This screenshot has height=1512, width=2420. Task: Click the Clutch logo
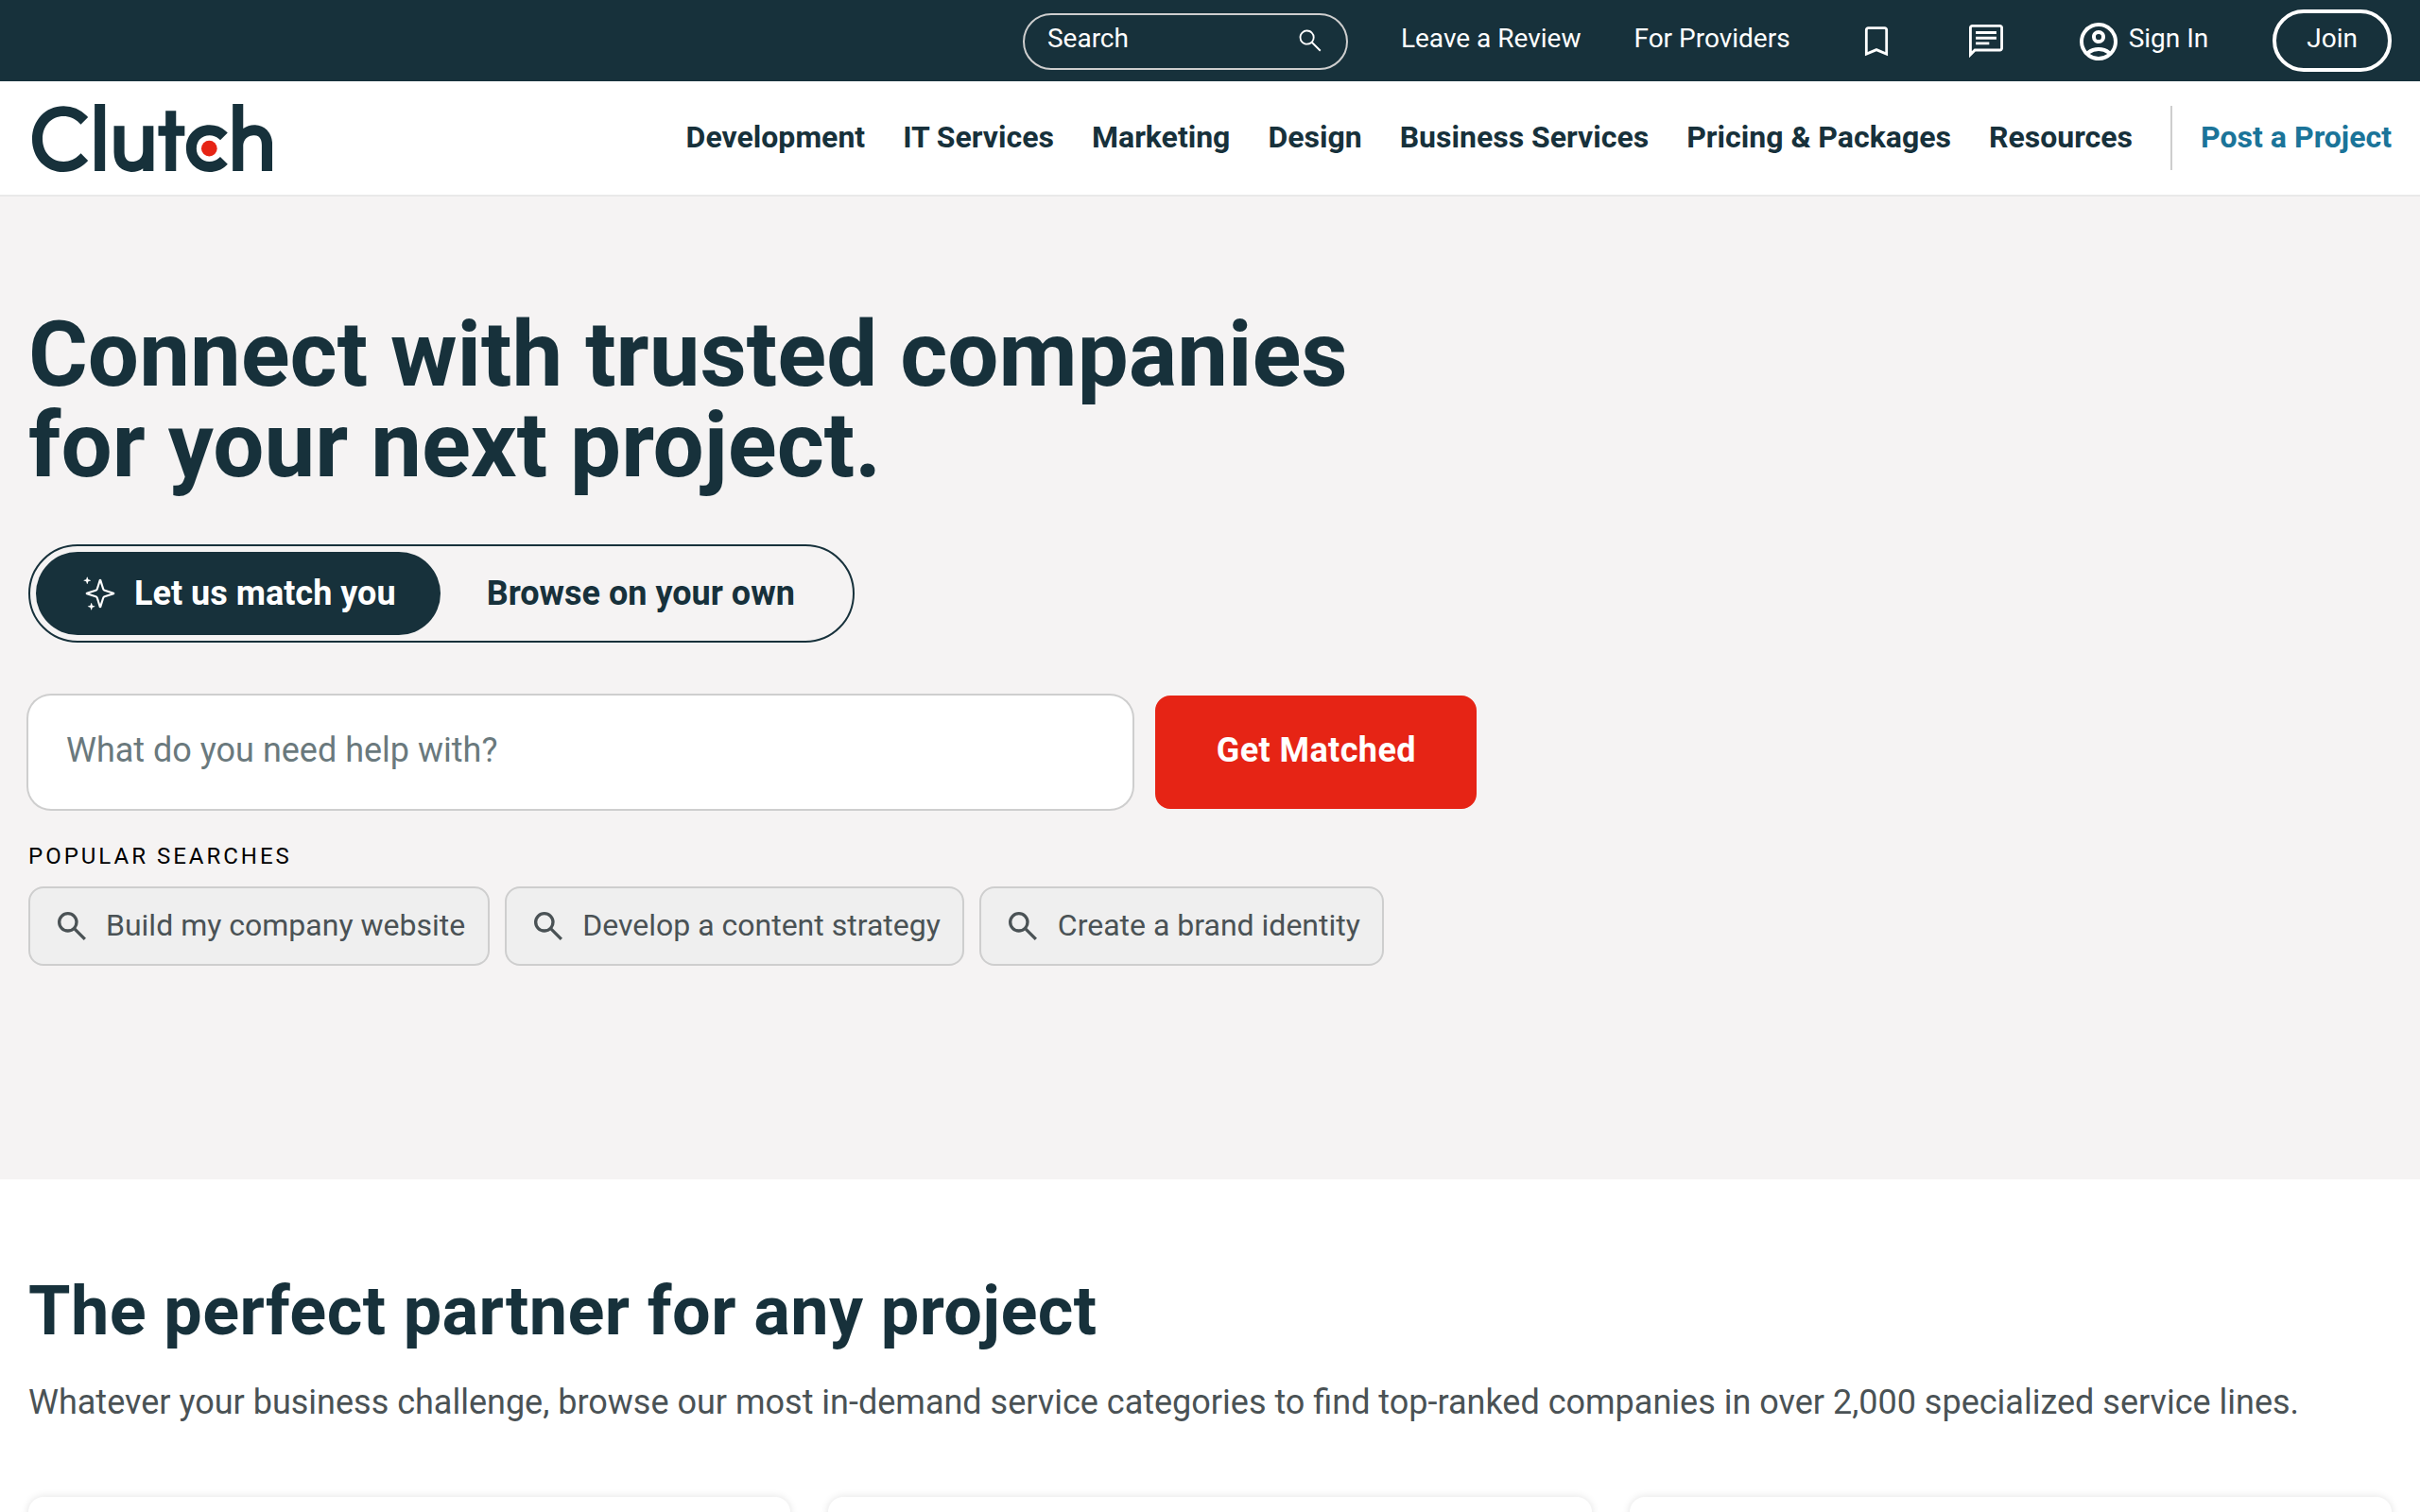[152, 138]
